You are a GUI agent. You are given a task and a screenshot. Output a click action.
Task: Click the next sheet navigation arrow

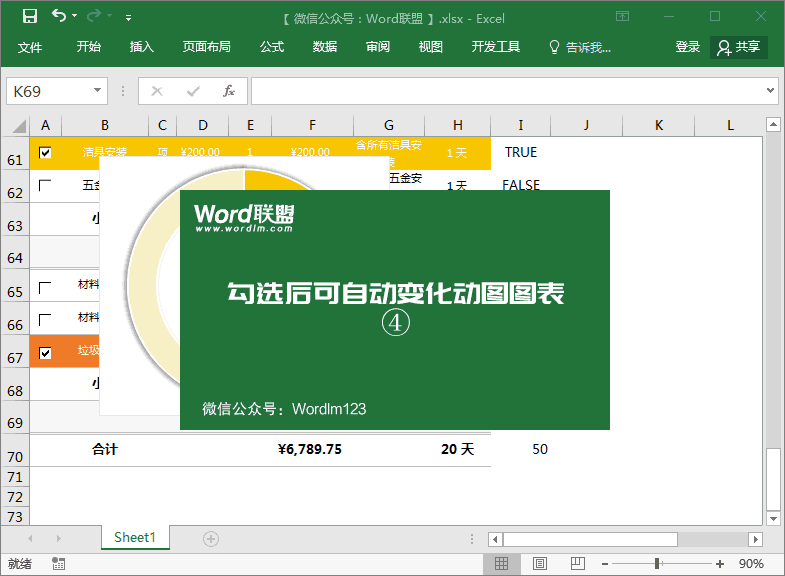(59, 538)
